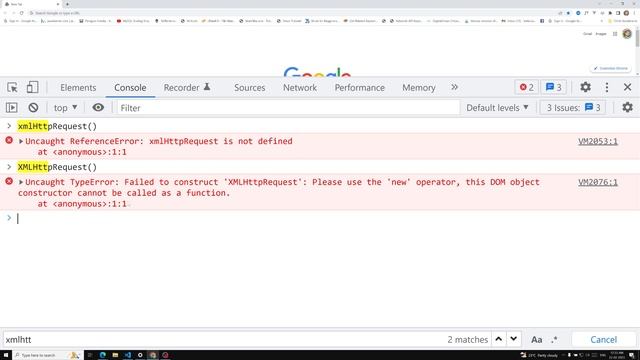The height and width of the screenshot is (360, 640).
Task: Expand the ReferenceError stack trace triangle
Action: coord(21,141)
